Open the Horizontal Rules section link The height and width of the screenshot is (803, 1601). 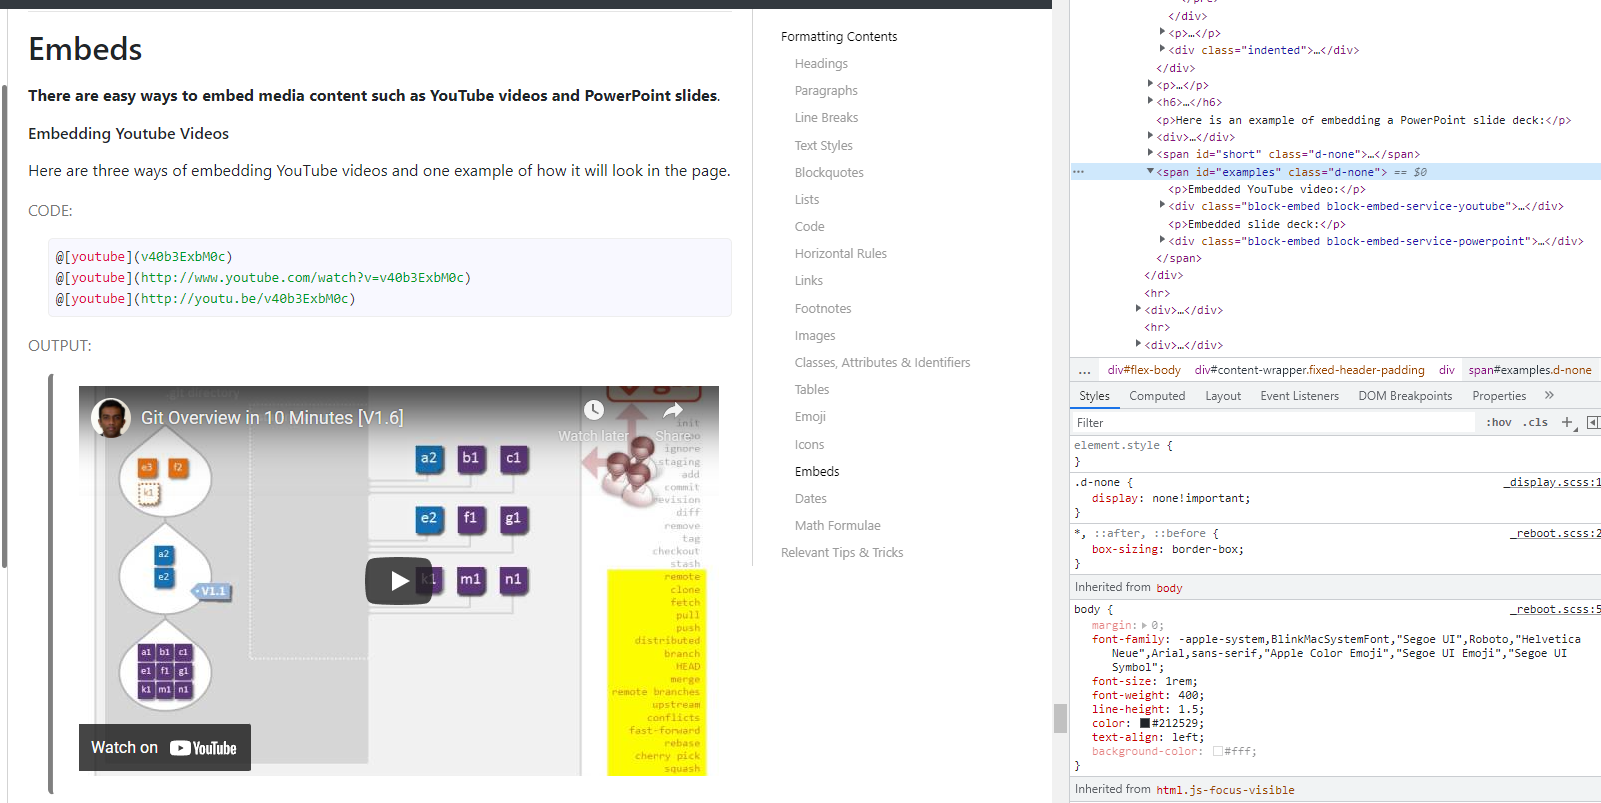point(841,254)
